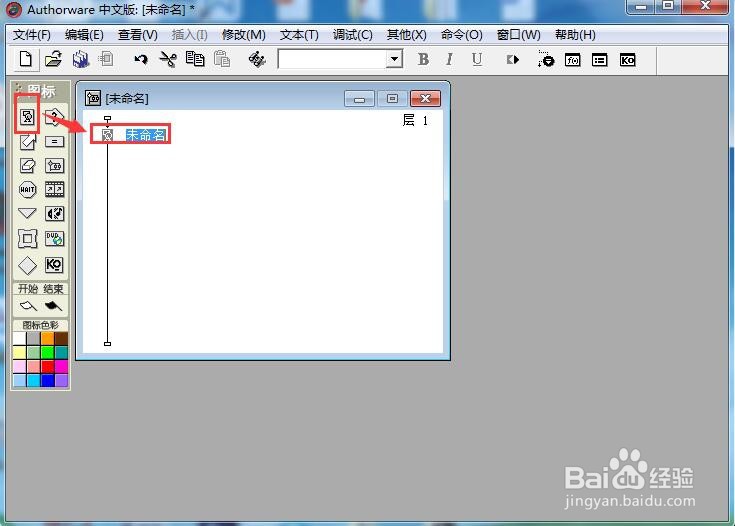Pick the black Stop flag
735x526 pixels.
pos(53,306)
